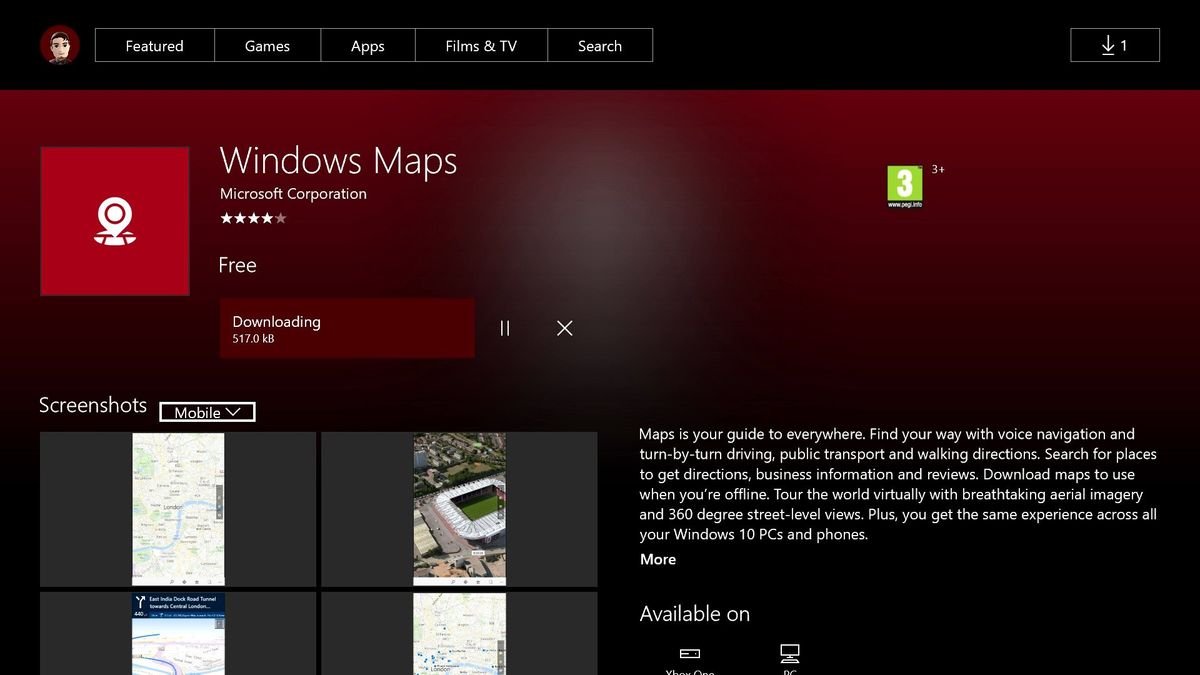
Task: Open the East India Dock Road screenshot
Action: (x=177, y=633)
